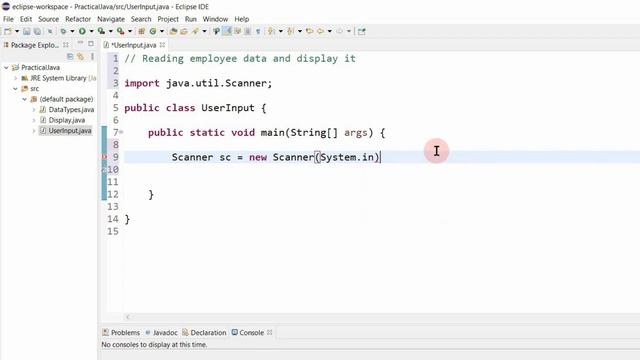Image resolution: width=640 pixels, height=360 pixels.
Task: Open the Coverage dropdown arrow
Action: pos(111,31)
